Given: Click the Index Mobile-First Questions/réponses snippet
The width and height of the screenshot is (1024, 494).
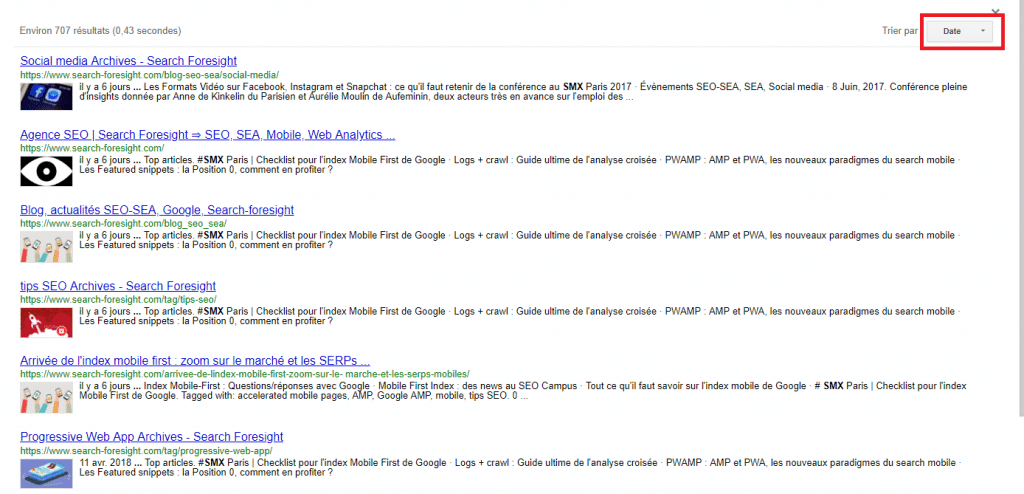Looking at the screenshot, I should pyautogui.click(x=522, y=391).
